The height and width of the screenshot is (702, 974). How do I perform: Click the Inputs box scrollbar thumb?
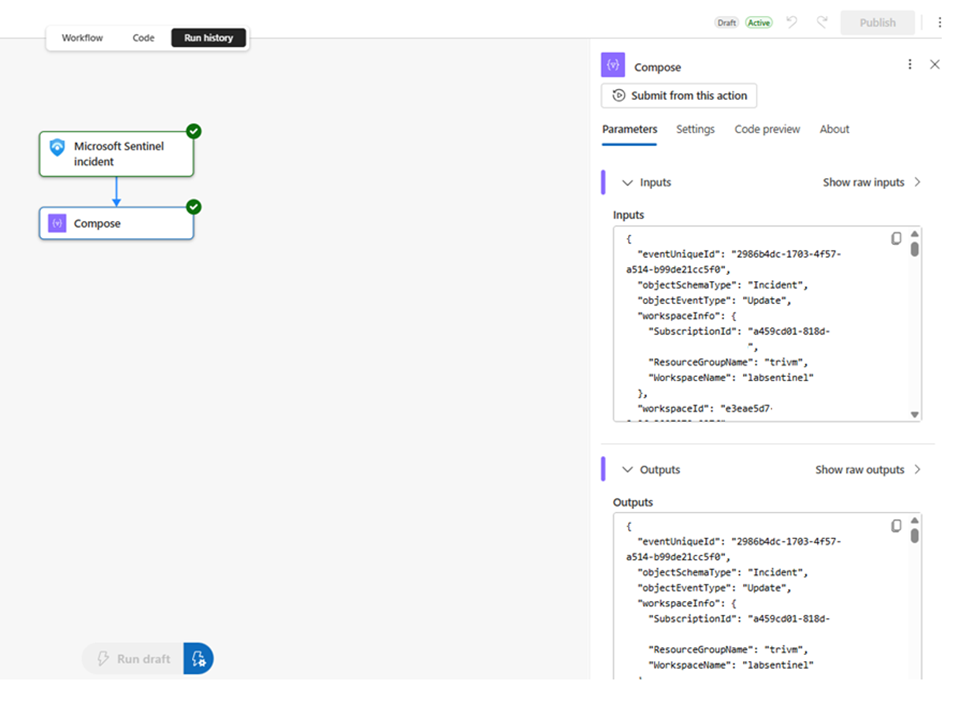coord(914,249)
